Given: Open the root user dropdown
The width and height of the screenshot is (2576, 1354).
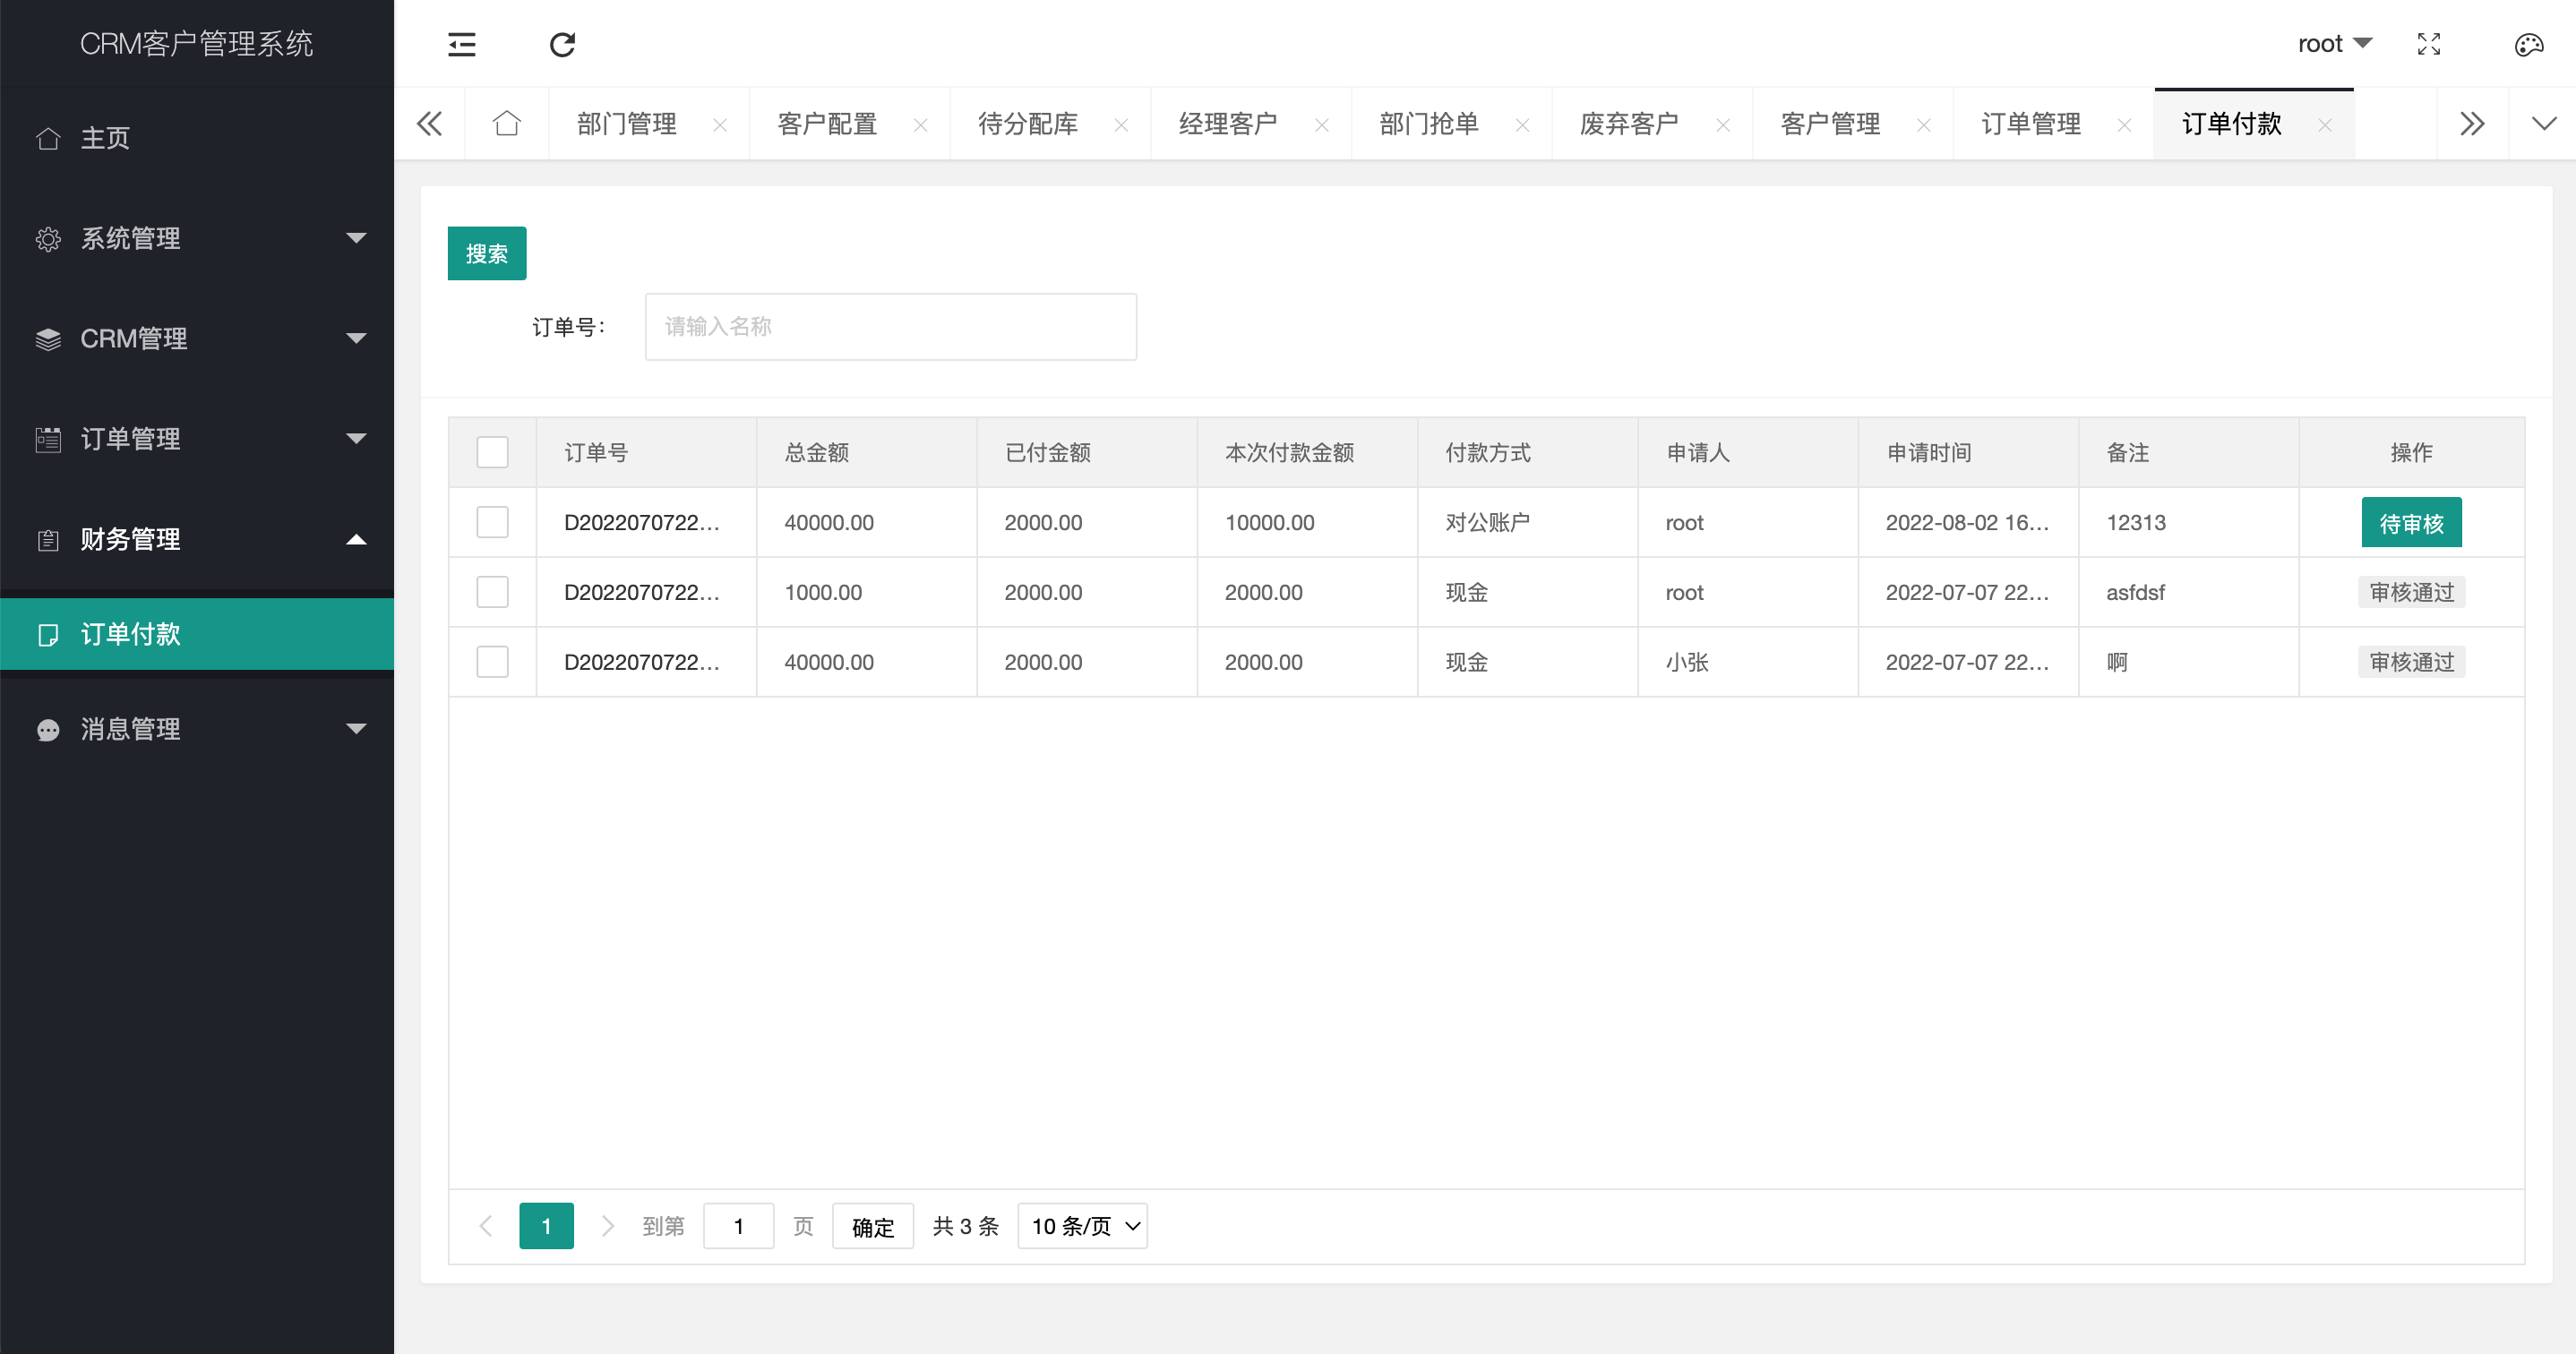Looking at the screenshot, I should (x=2334, y=44).
